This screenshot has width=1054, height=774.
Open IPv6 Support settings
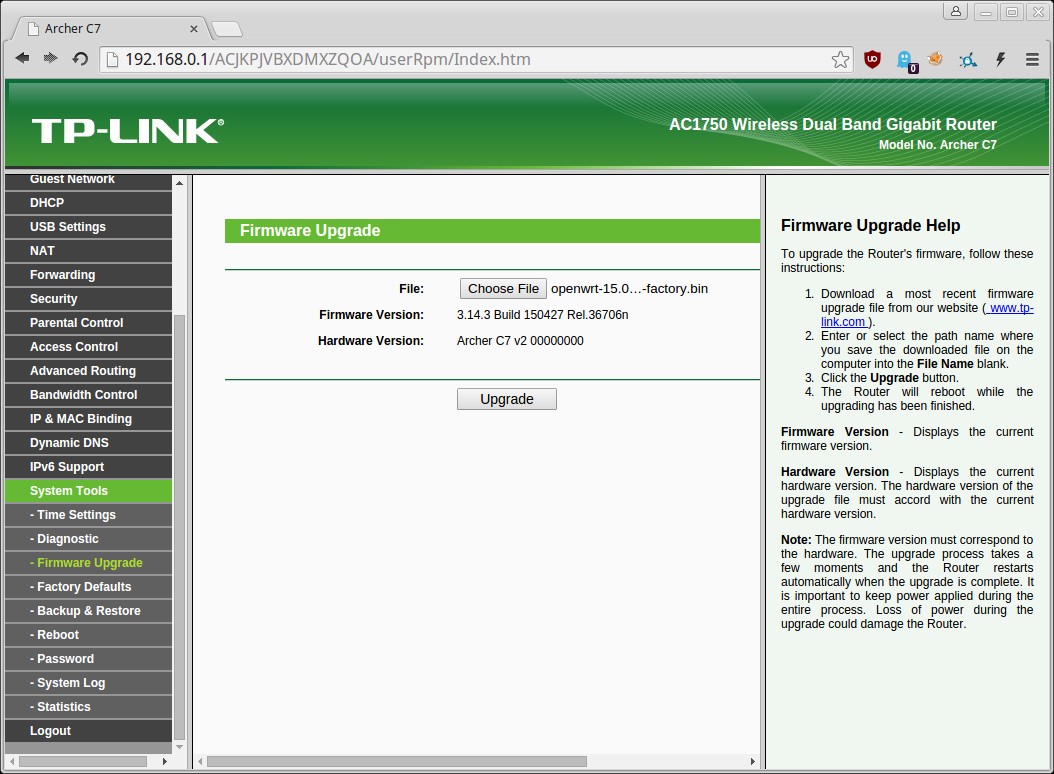[89, 467]
